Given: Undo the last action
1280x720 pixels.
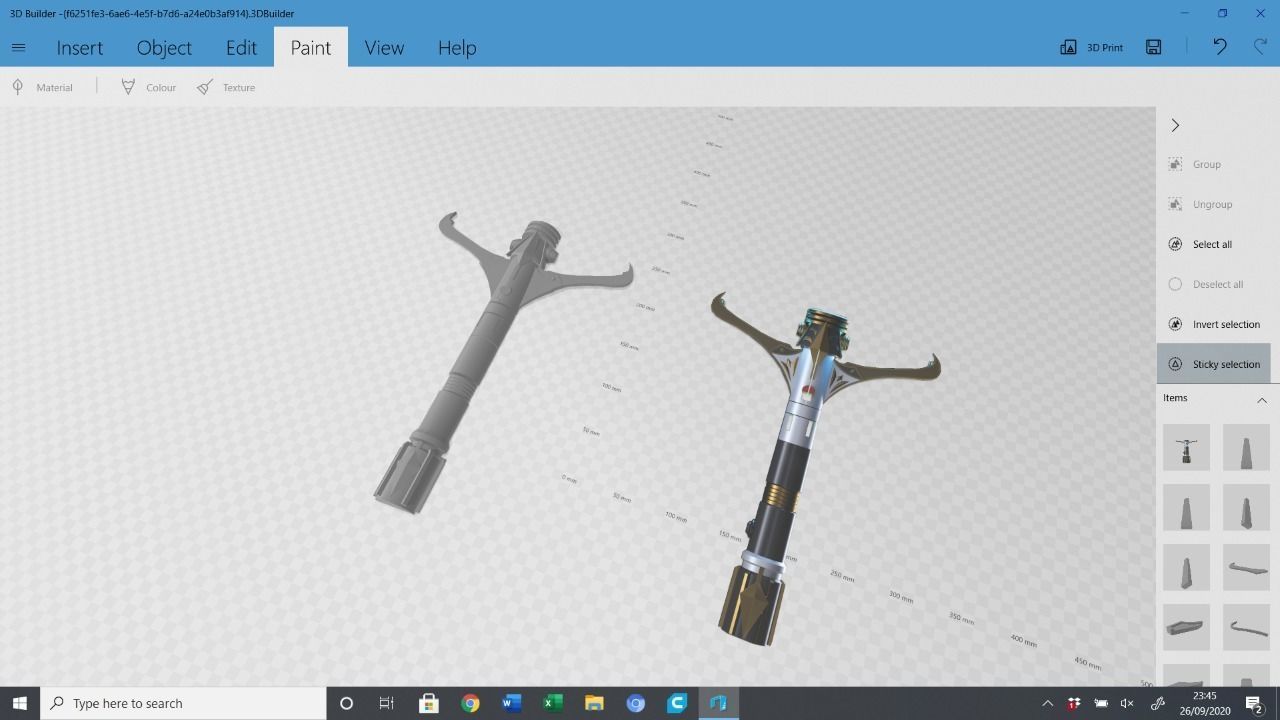Looking at the screenshot, I should (1220, 47).
